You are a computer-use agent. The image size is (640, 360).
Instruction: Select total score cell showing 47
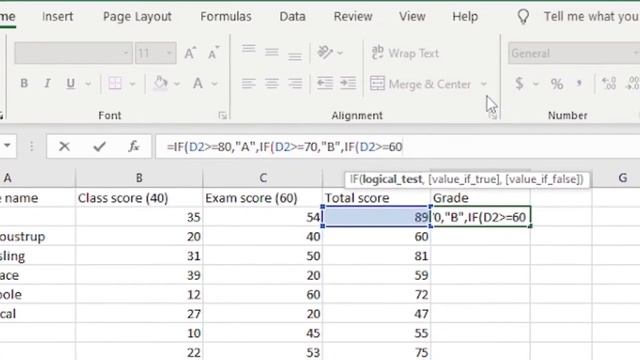point(376,314)
